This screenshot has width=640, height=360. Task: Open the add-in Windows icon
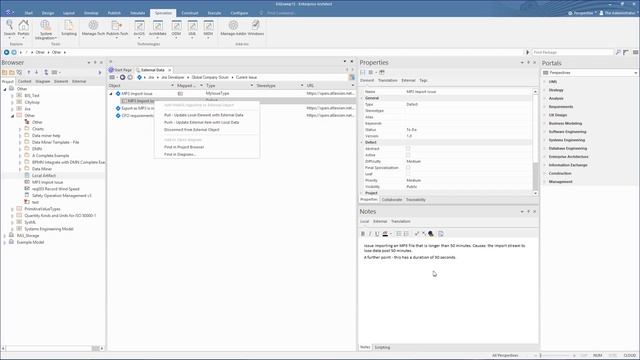point(256,28)
